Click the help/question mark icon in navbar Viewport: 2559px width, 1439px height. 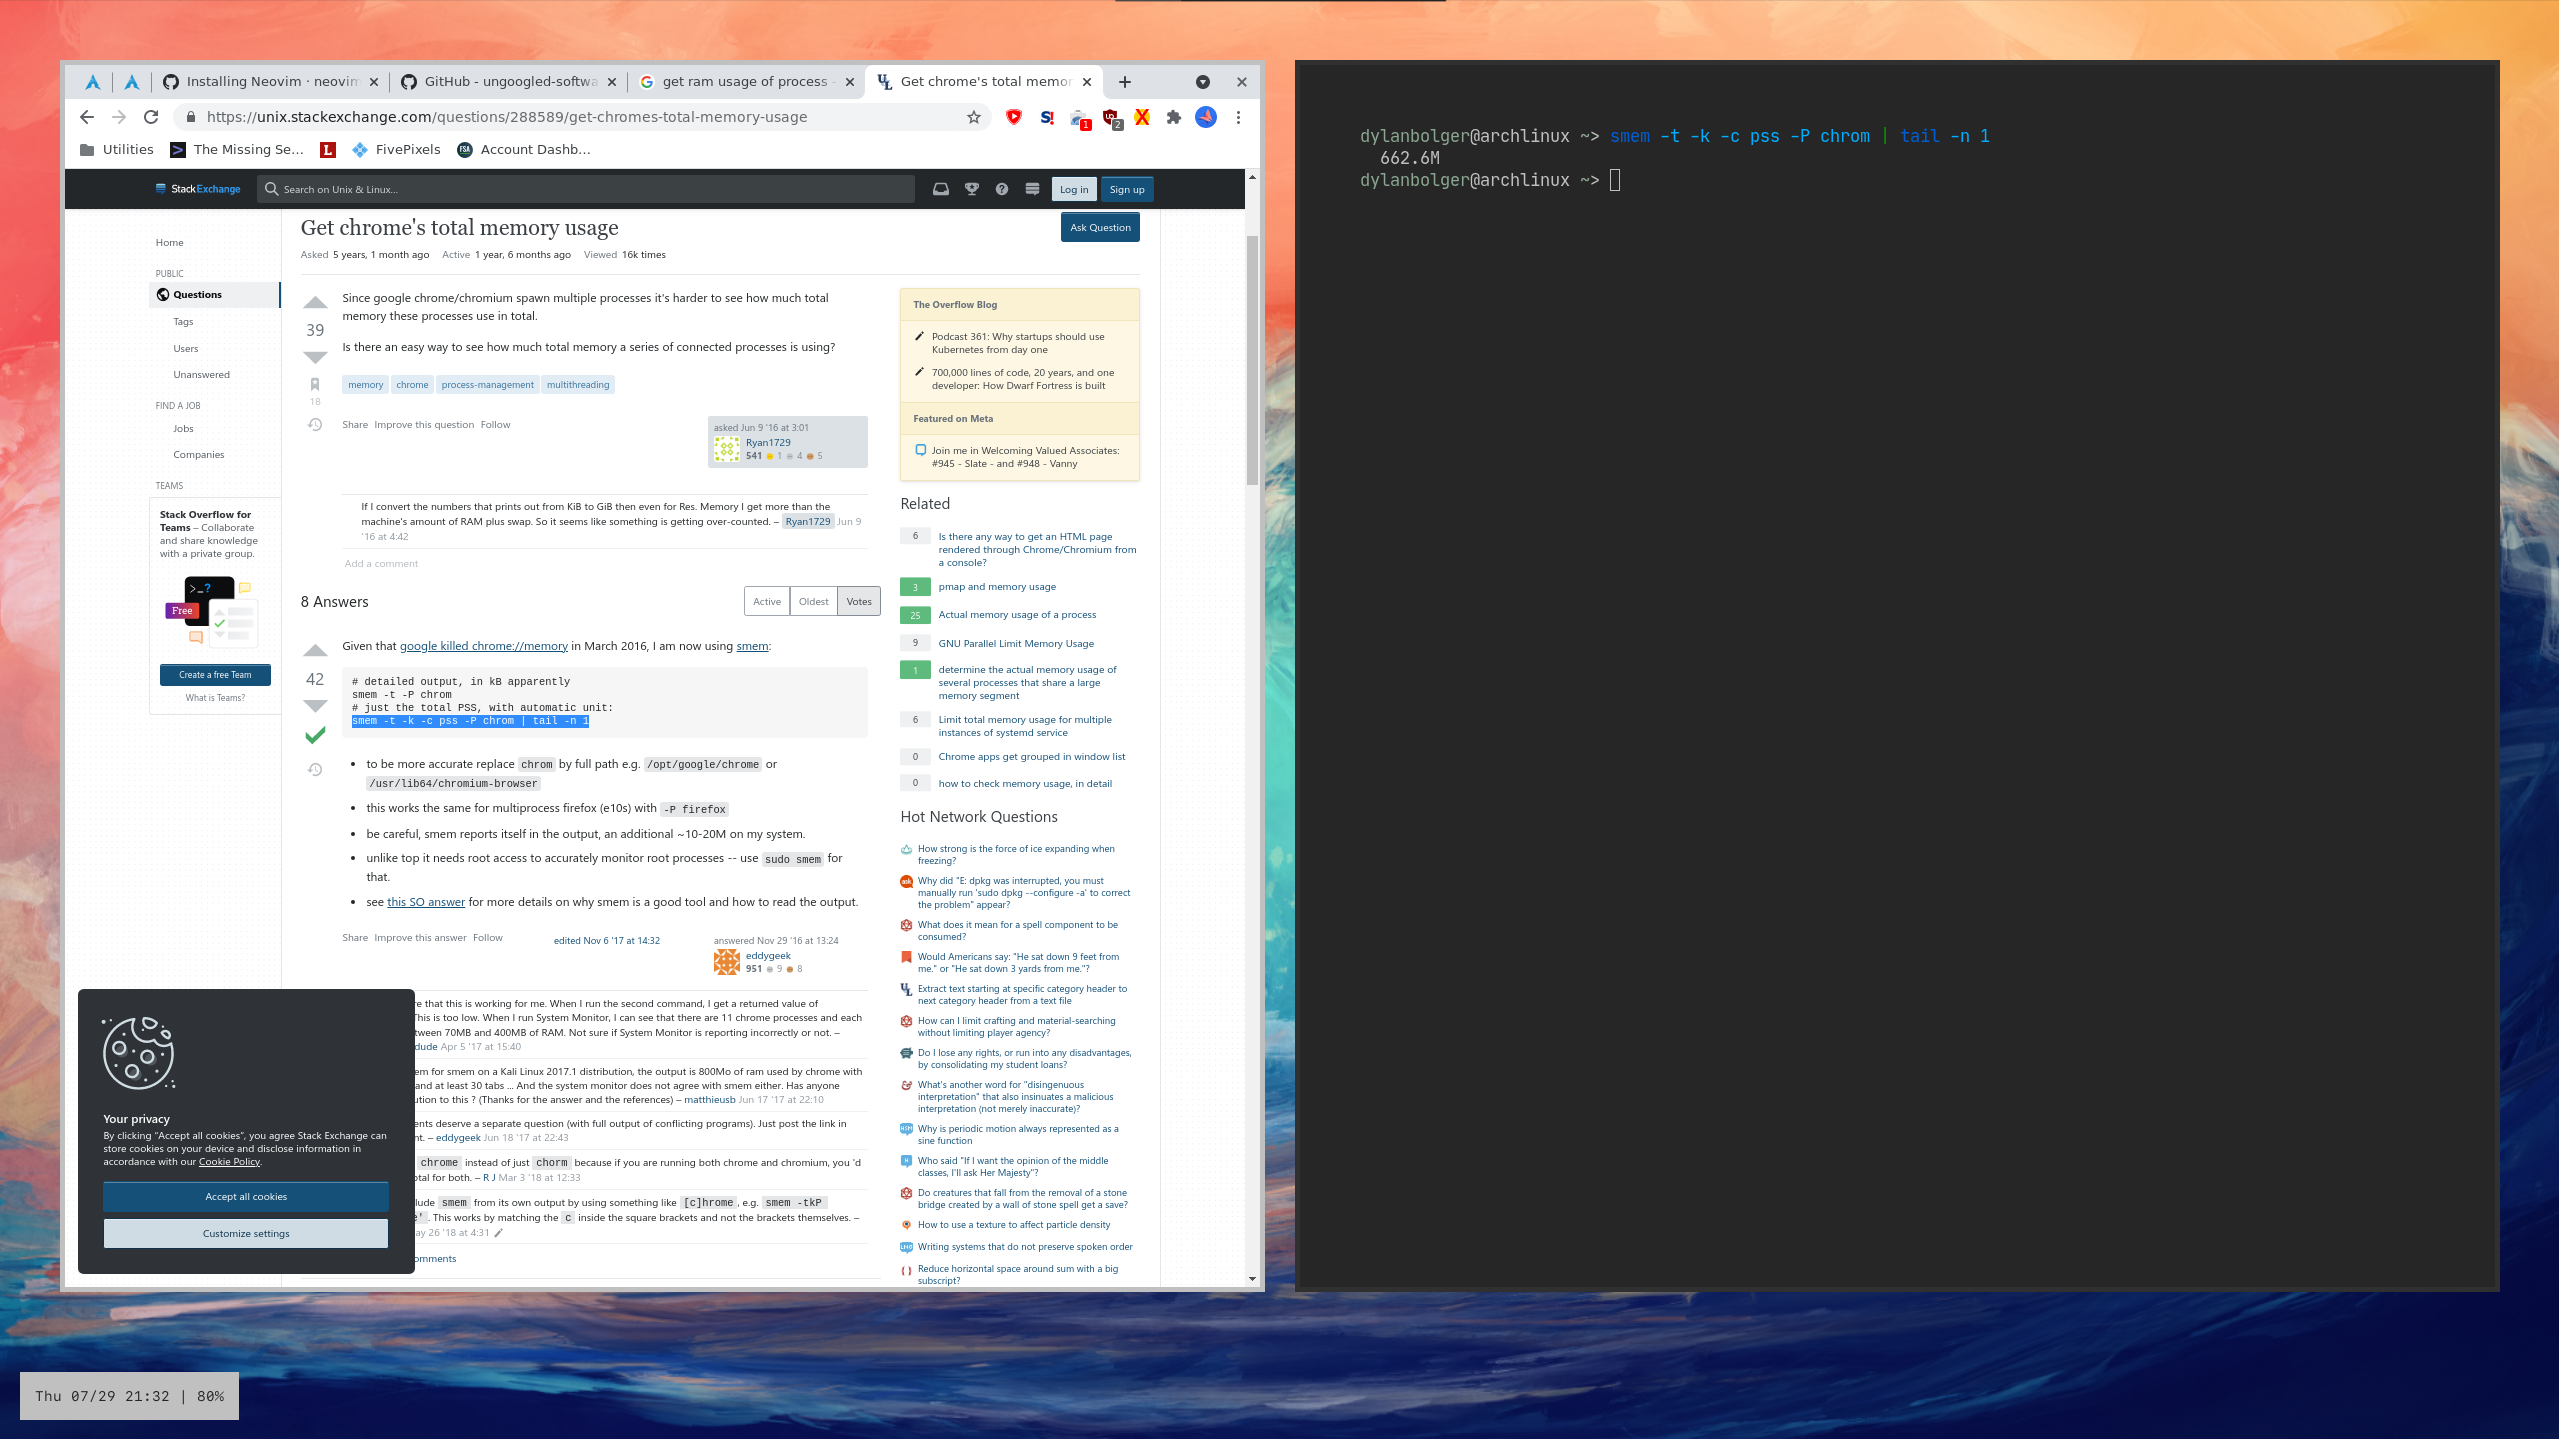tap(1002, 188)
